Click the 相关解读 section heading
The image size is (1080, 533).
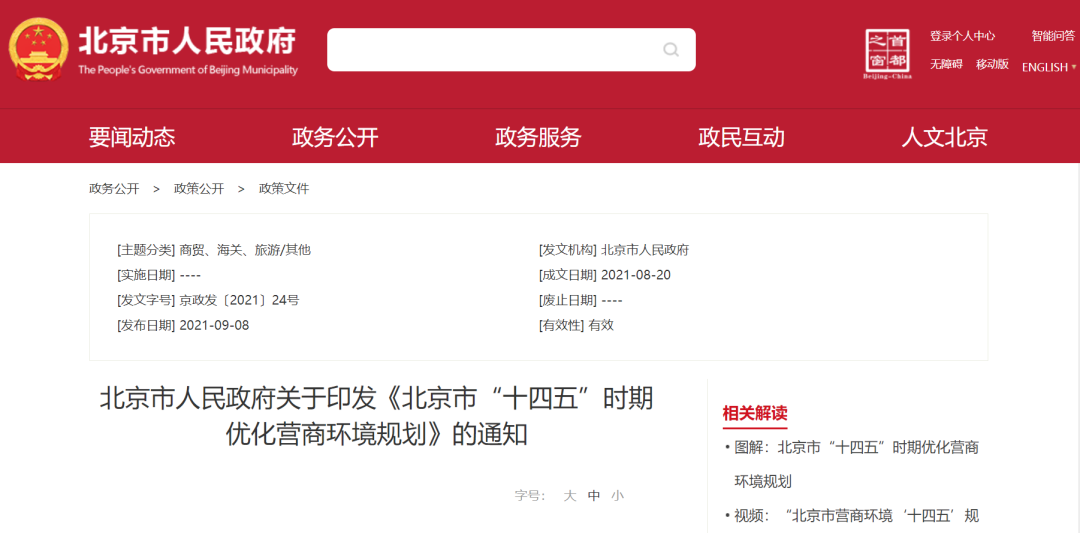pos(755,413)
